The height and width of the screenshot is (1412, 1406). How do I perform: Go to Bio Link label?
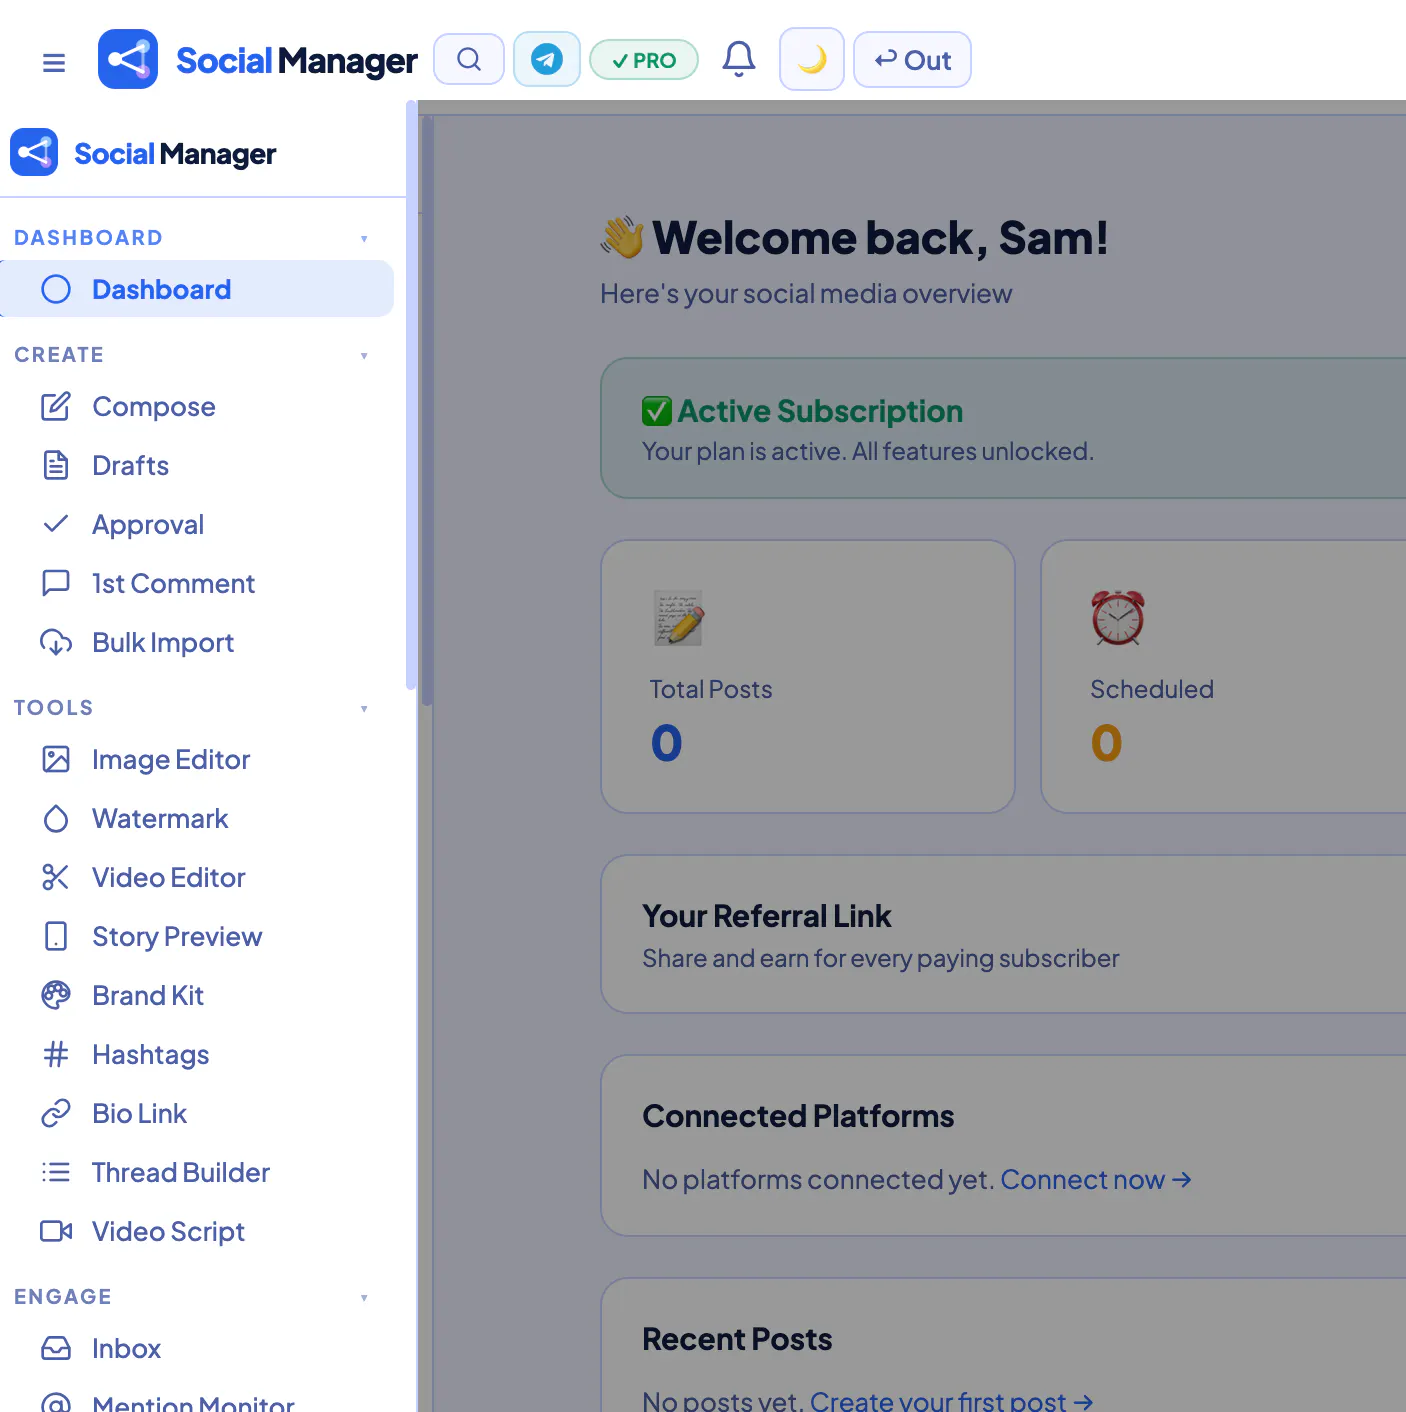coord(139,1113)
